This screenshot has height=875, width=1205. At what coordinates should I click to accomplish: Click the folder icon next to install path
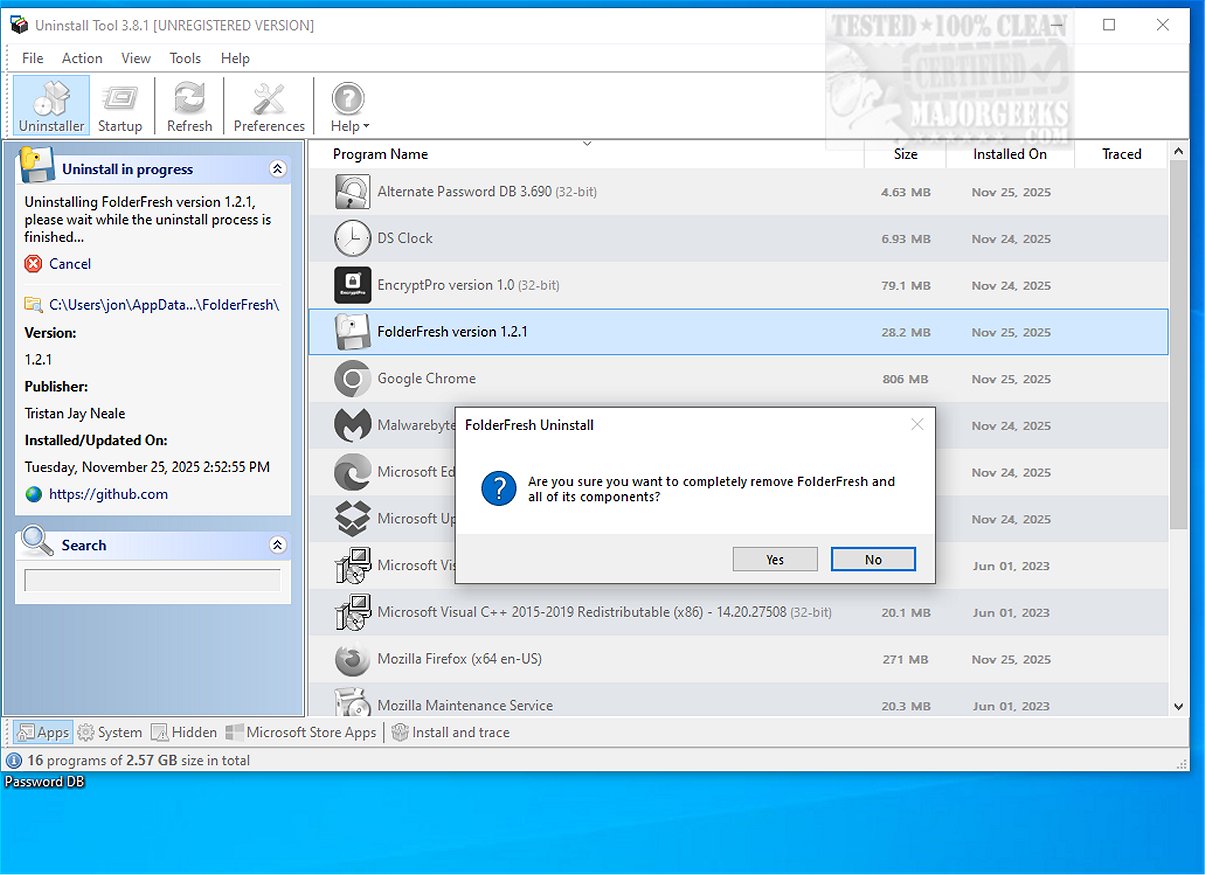pos(34,304)
